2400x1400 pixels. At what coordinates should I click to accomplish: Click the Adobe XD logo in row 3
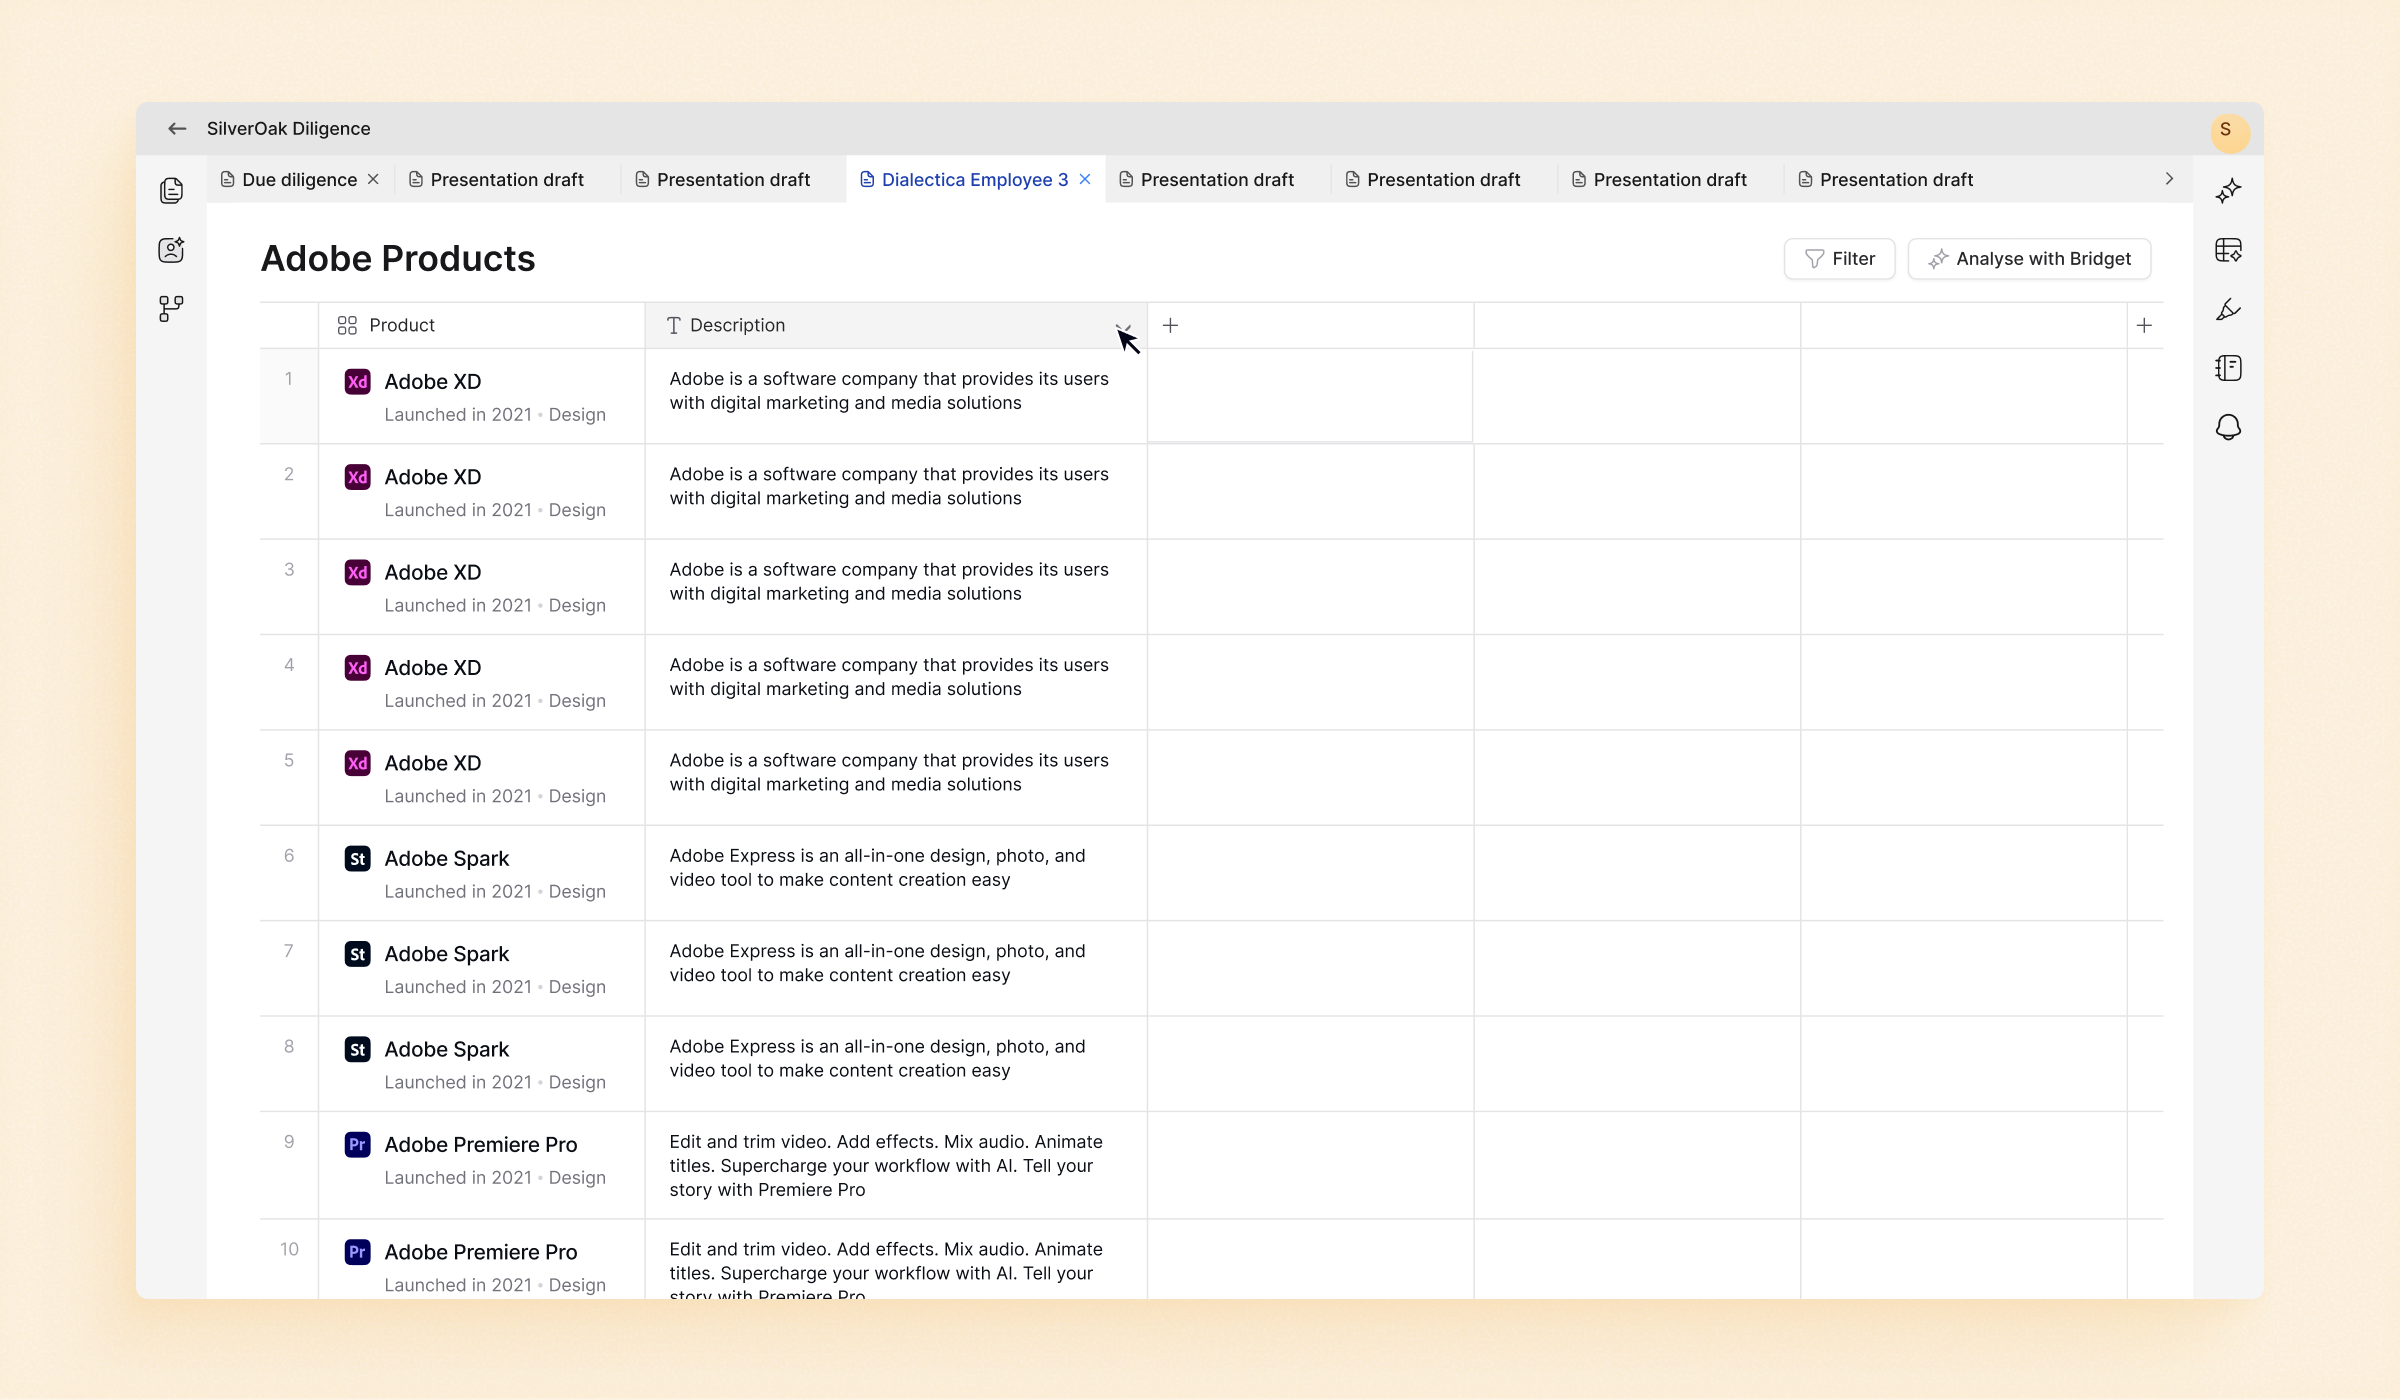[x=357, y=573]
